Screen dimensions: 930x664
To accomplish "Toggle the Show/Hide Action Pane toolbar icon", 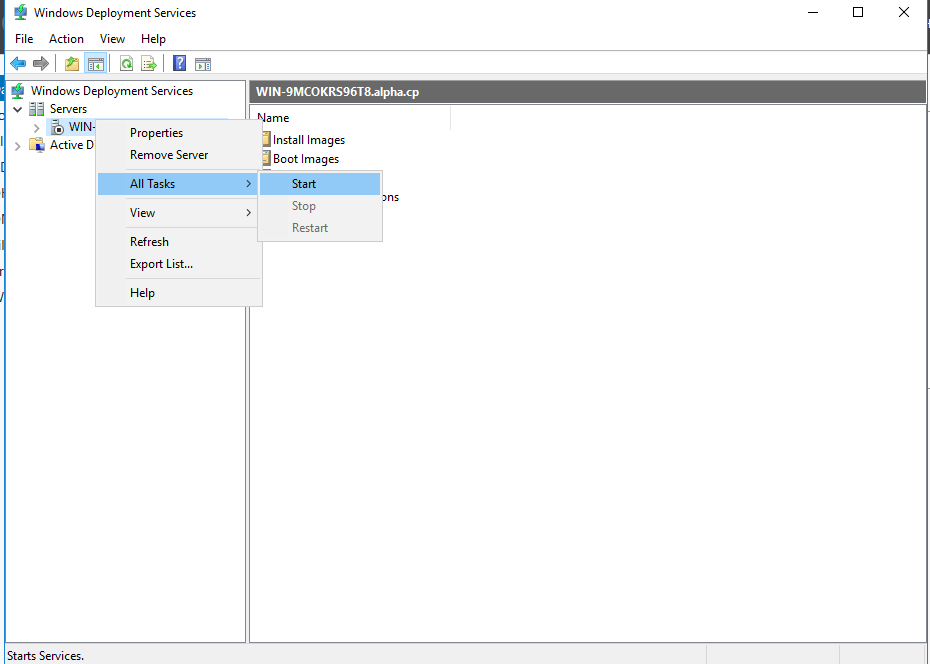I will coord(203,63).
